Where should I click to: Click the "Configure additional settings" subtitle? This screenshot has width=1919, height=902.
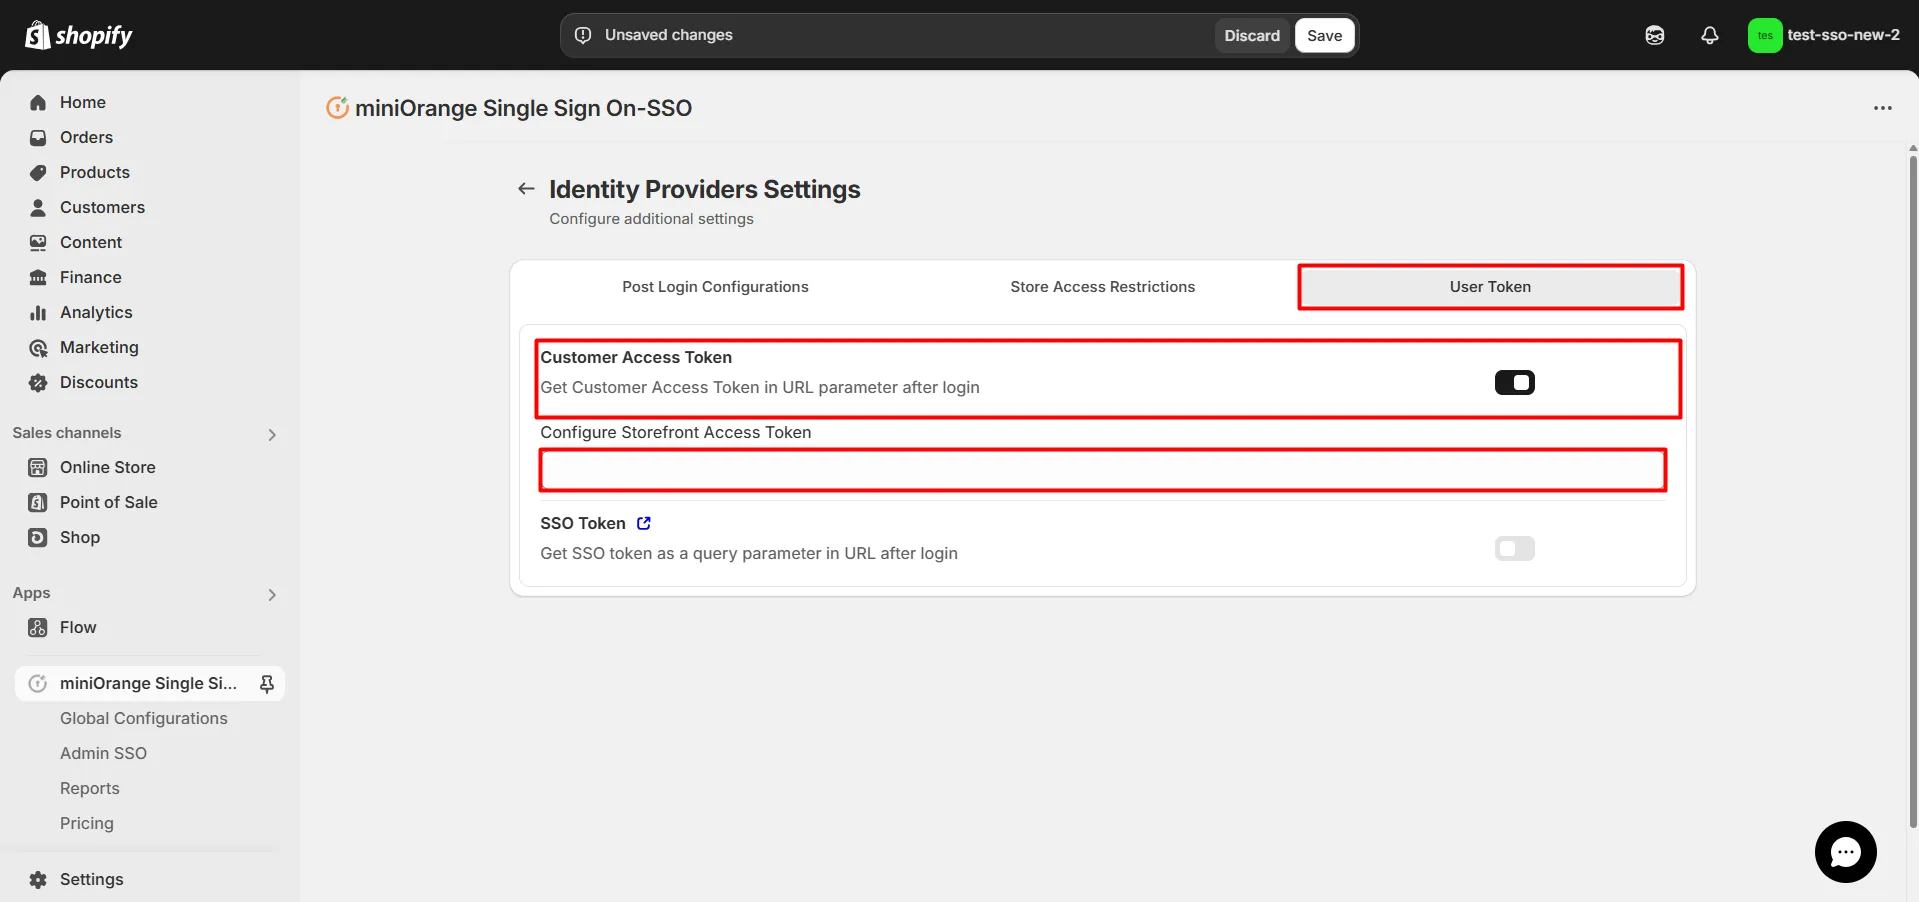tap(651, 219)
